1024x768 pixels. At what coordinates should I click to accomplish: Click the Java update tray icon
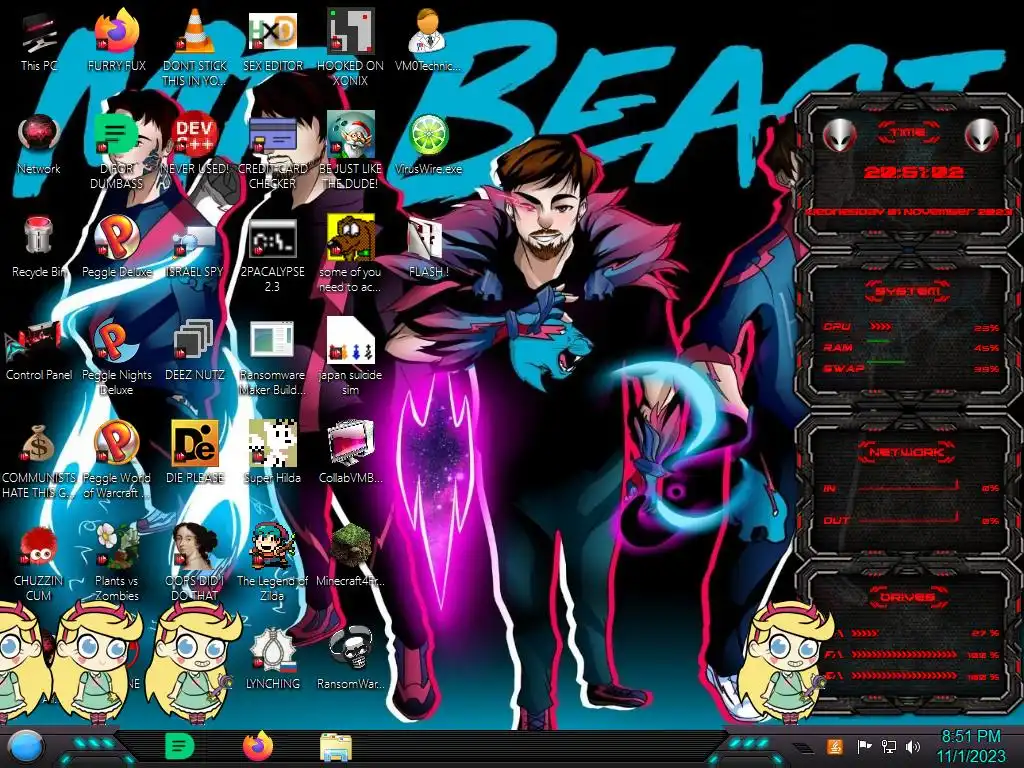click(835, 746)
